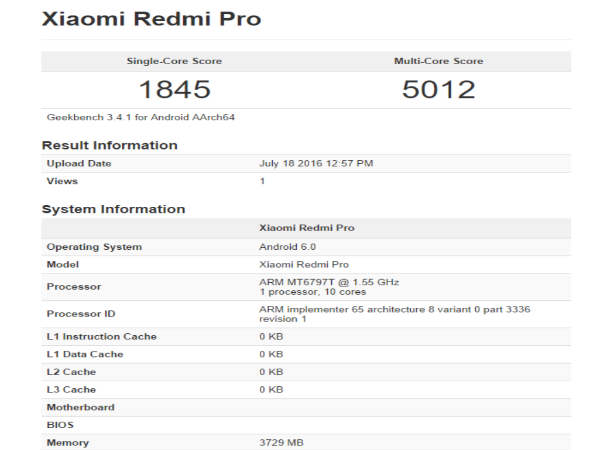The width and height of the screenshot is (600, 450).
Task: Select the Views row label
Action: tap(62, 181)
